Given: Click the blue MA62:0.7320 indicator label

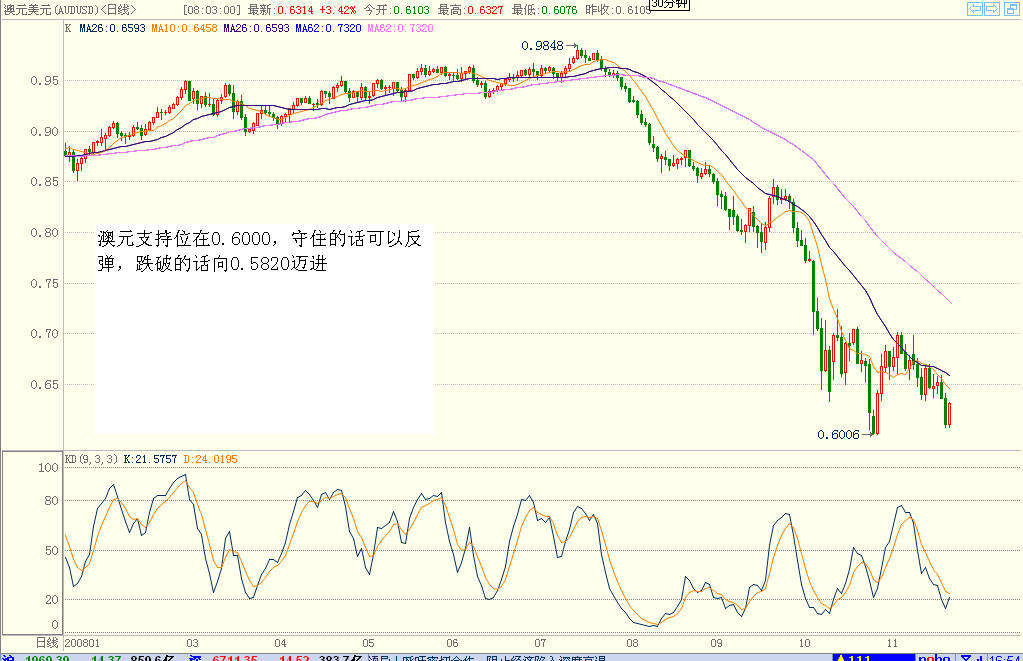Looking at the screenshot, I should (328, 28).
